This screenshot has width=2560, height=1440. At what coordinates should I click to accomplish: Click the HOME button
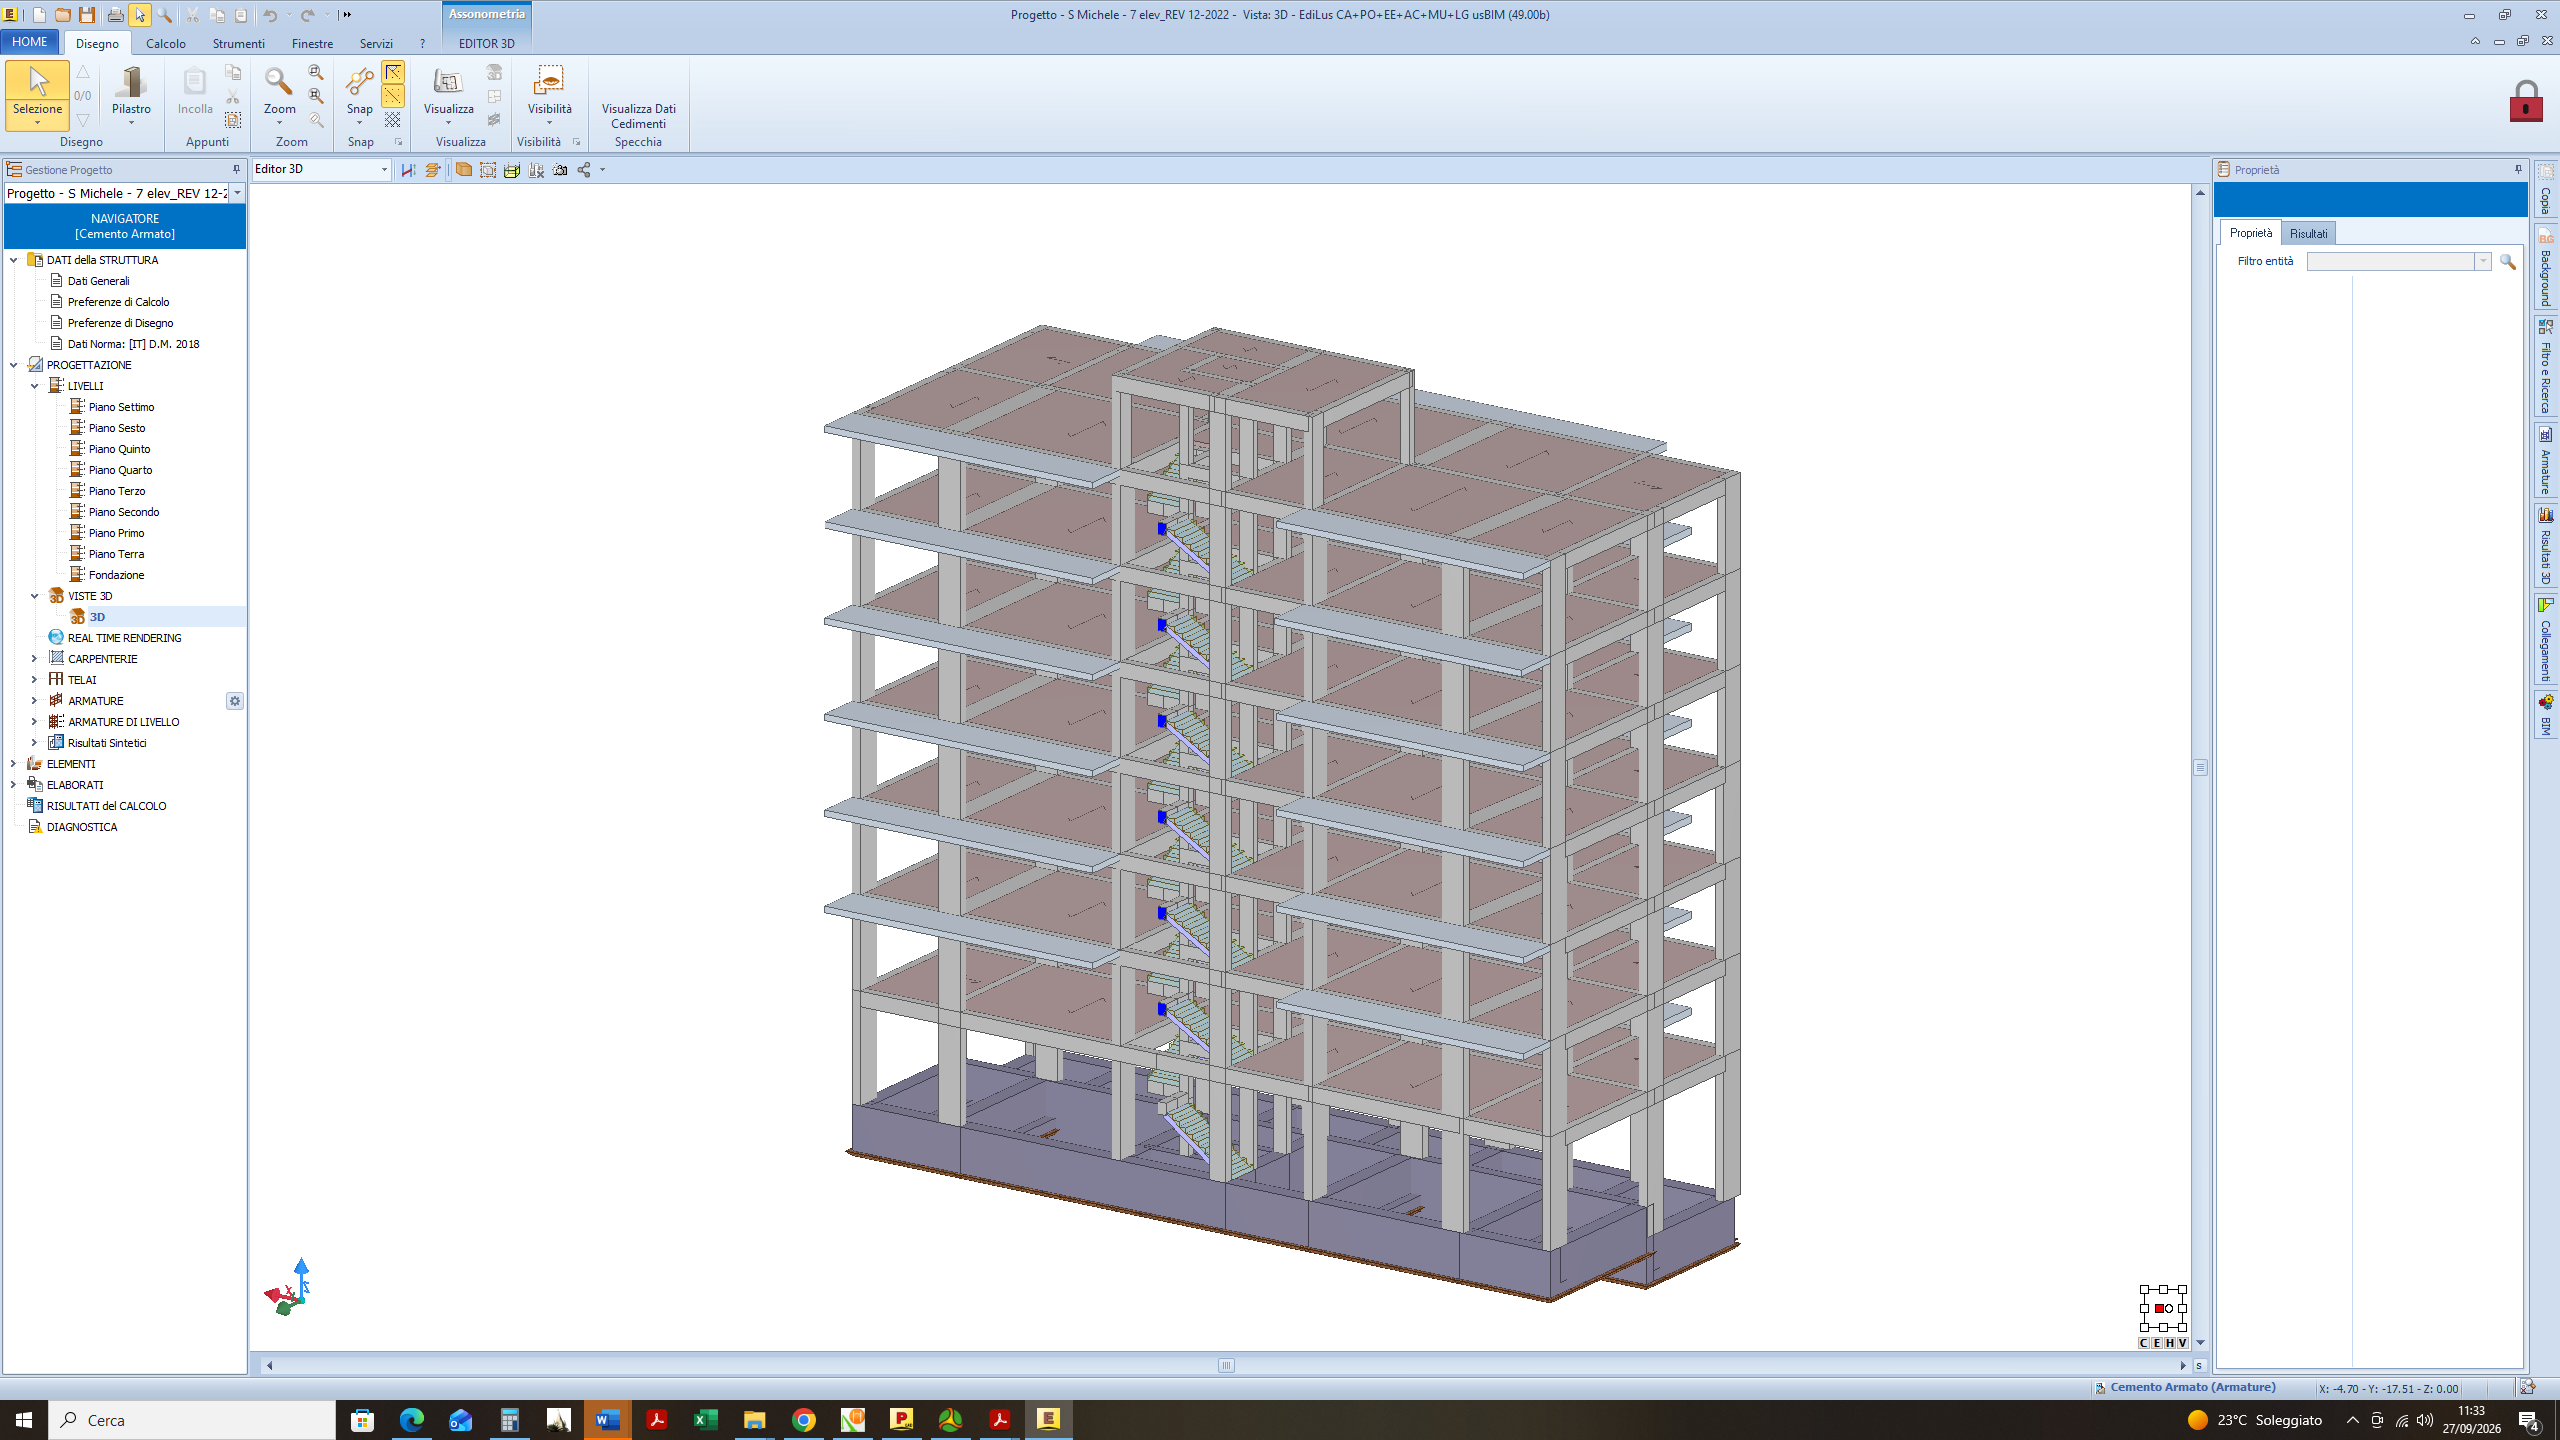pyautogui.click(x=30, y=42)
